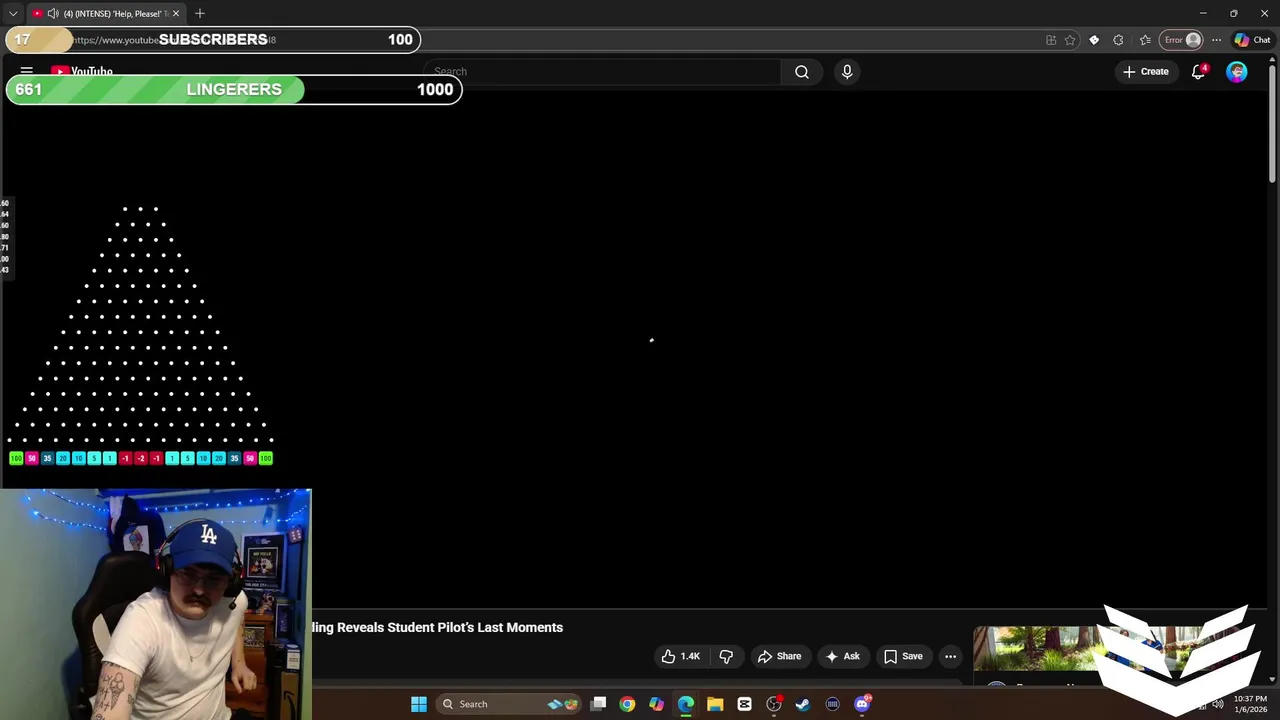This screenshot has height=720, width=1280.
Task: Open the YouTube hamburger guide menu
Action: click(x=27, y=72)
